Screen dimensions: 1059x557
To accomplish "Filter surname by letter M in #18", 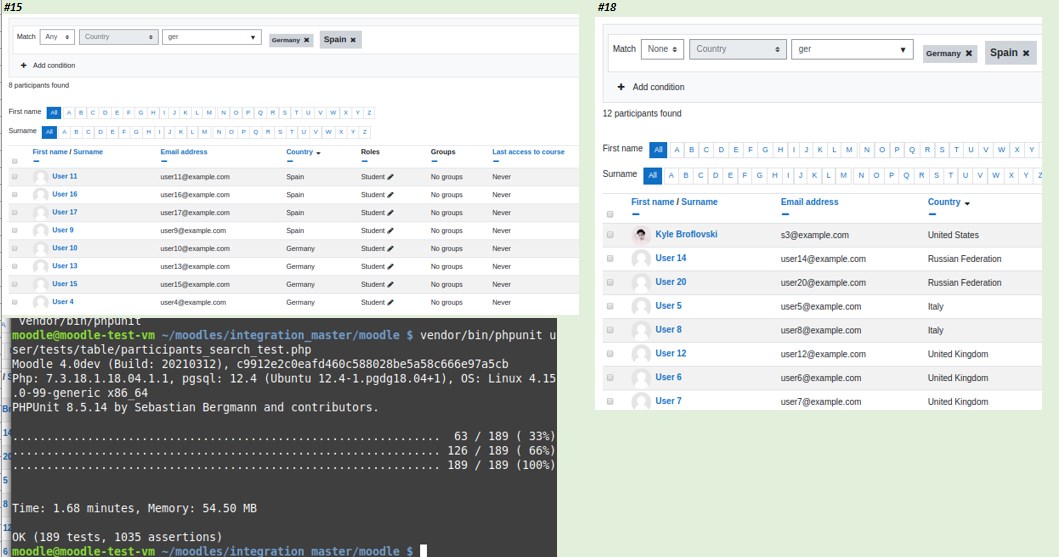I will point(844,176).
